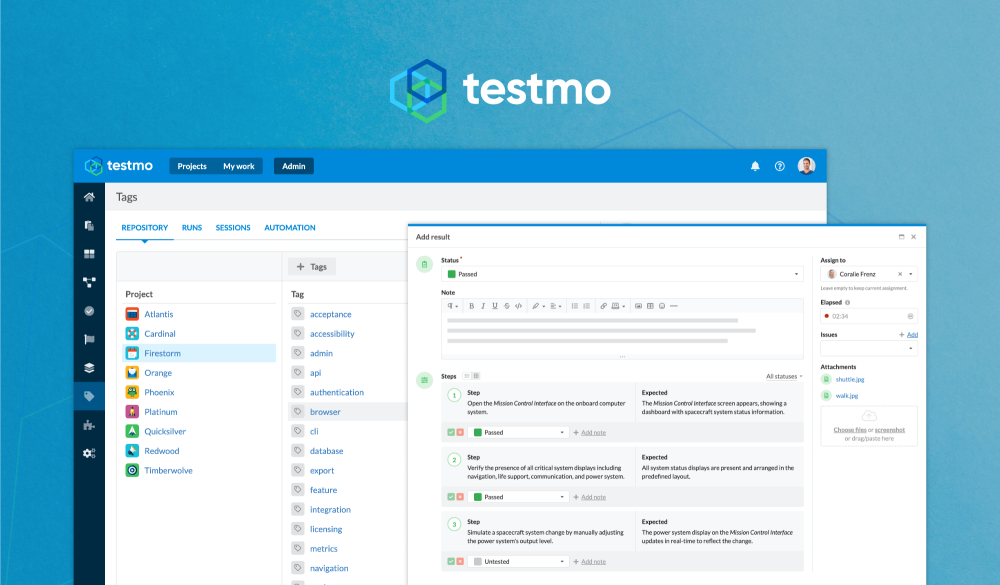Open the shuttle.jpg attachment
The width and height of the screenshot is (1000, 585).
[850, 380]
